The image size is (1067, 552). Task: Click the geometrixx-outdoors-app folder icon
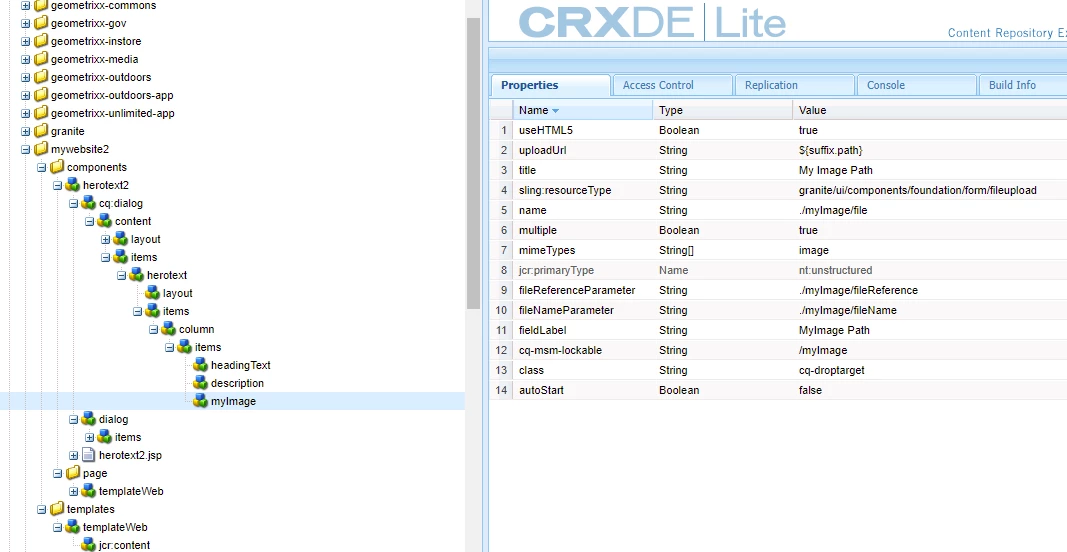point(41,95)
